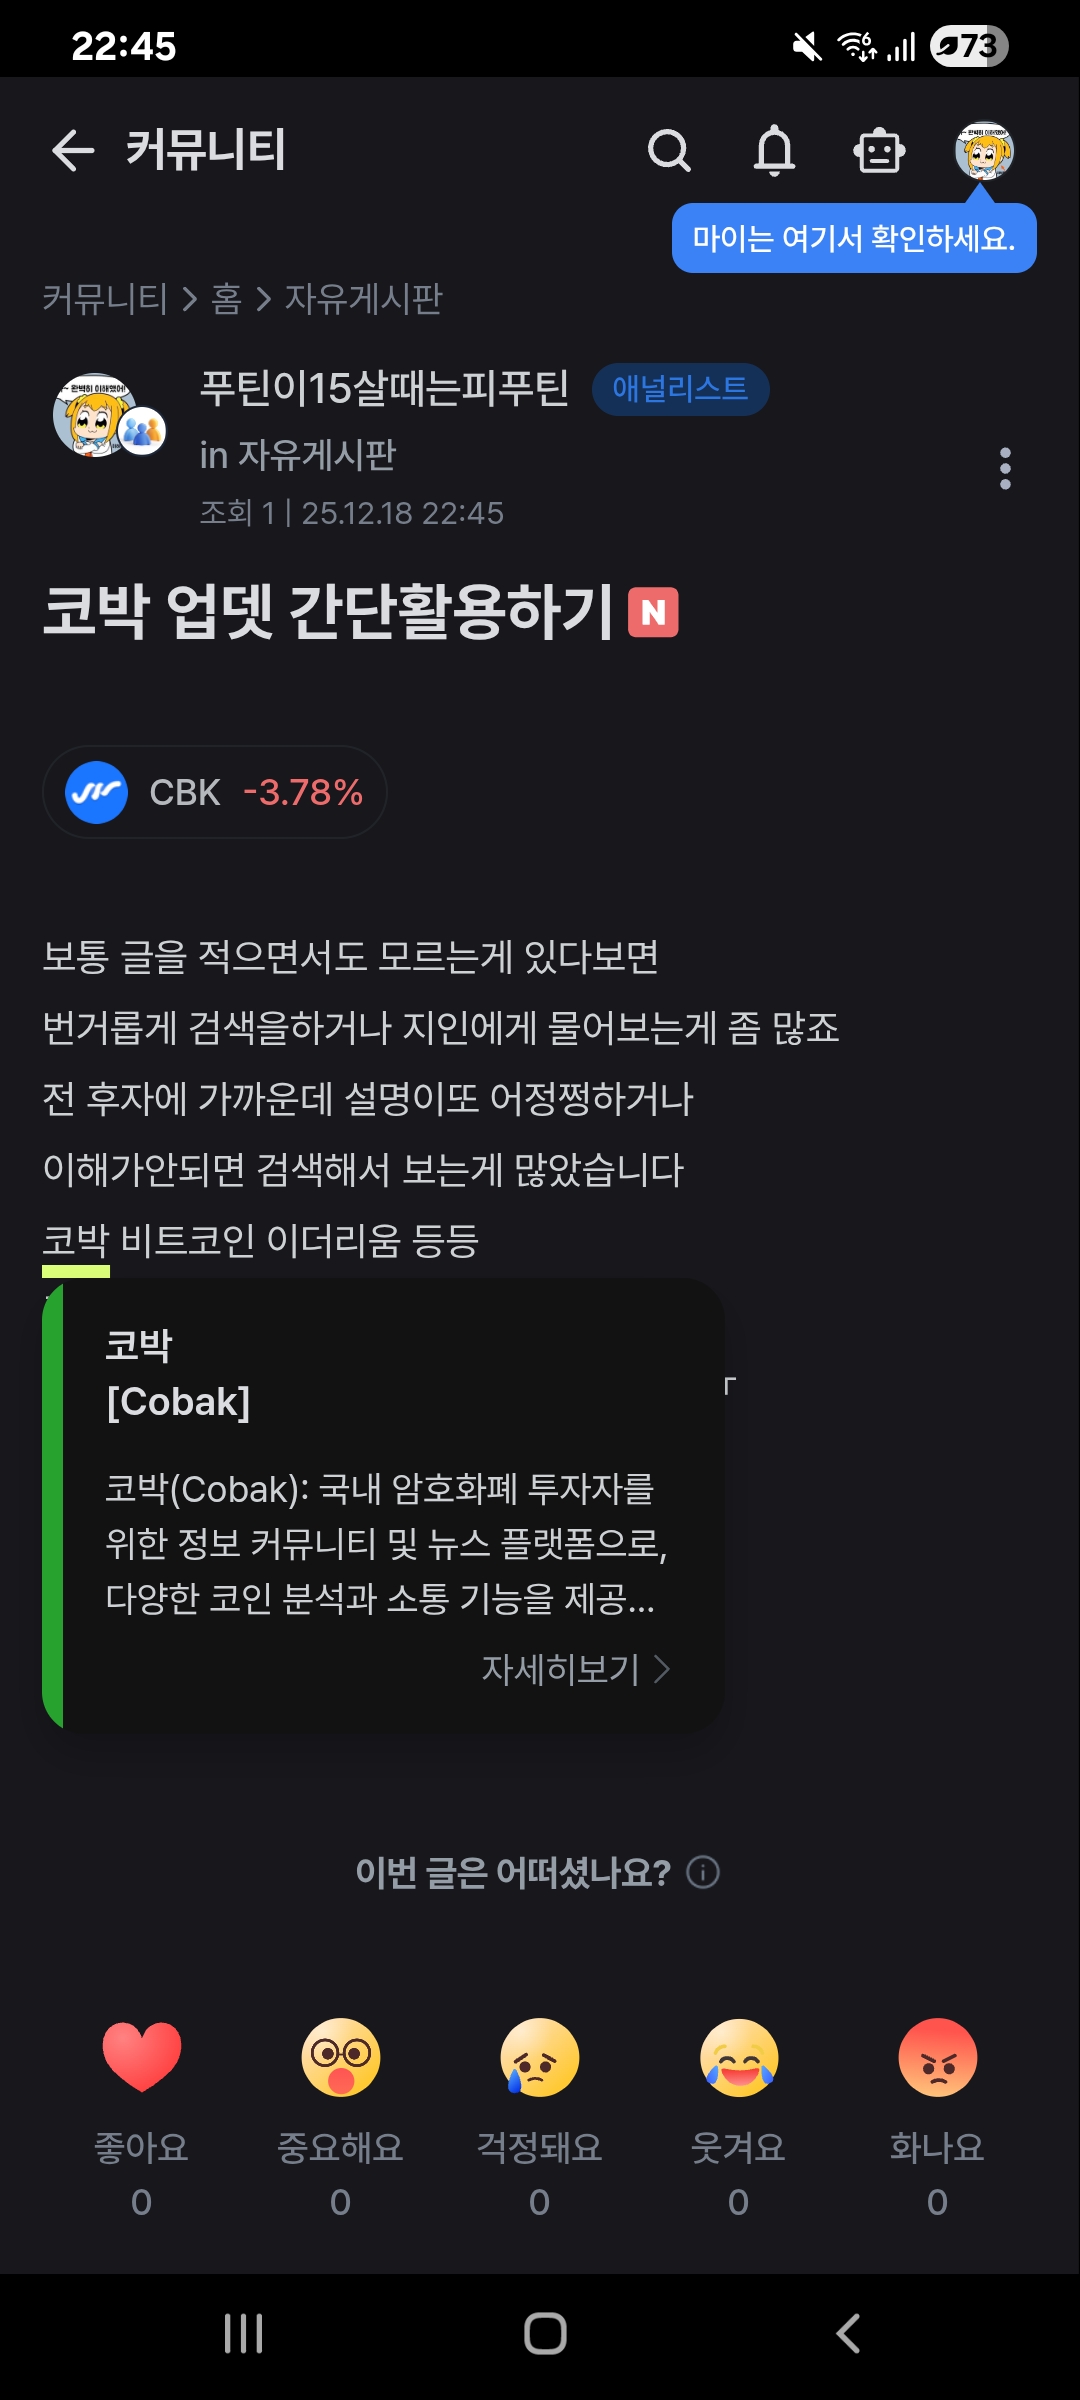1080x2400 pixels.
Task: Open the search icon in the top bar
Action: click(671, 151)
